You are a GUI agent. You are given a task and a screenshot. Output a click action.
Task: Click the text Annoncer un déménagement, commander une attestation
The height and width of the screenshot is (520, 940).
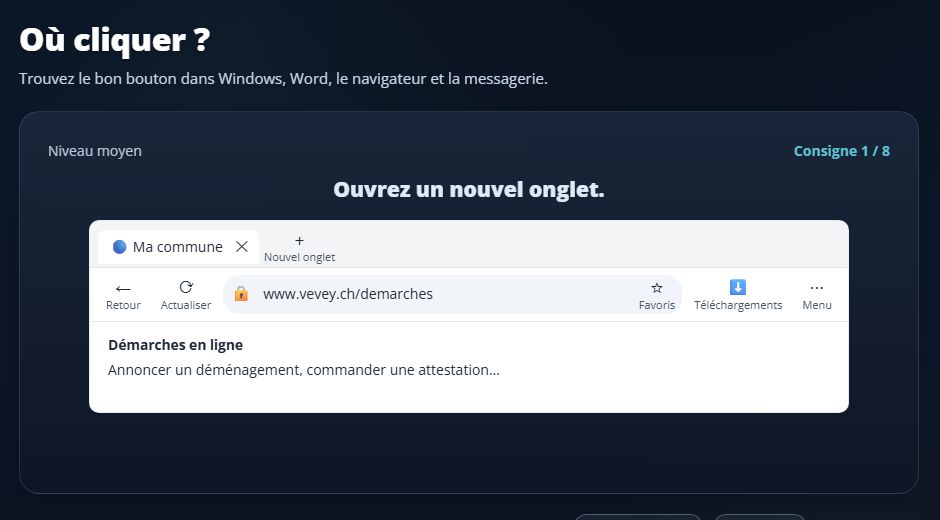point(303,370)
